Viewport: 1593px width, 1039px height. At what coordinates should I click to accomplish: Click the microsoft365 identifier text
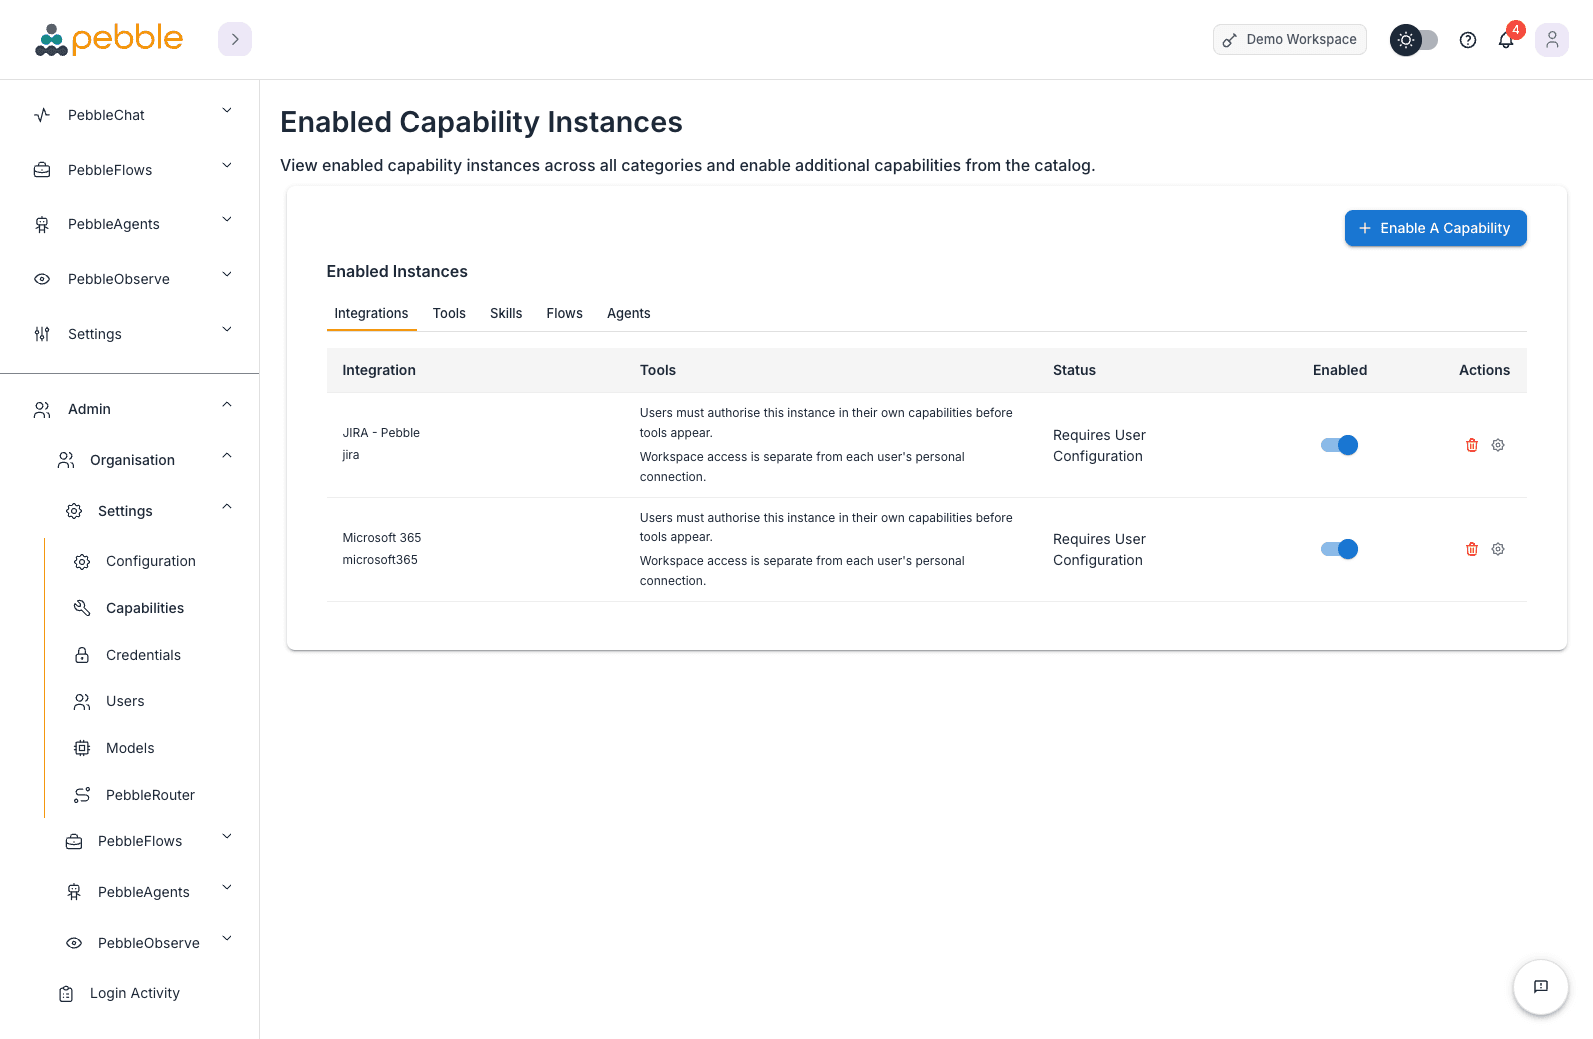click(380, 560)
